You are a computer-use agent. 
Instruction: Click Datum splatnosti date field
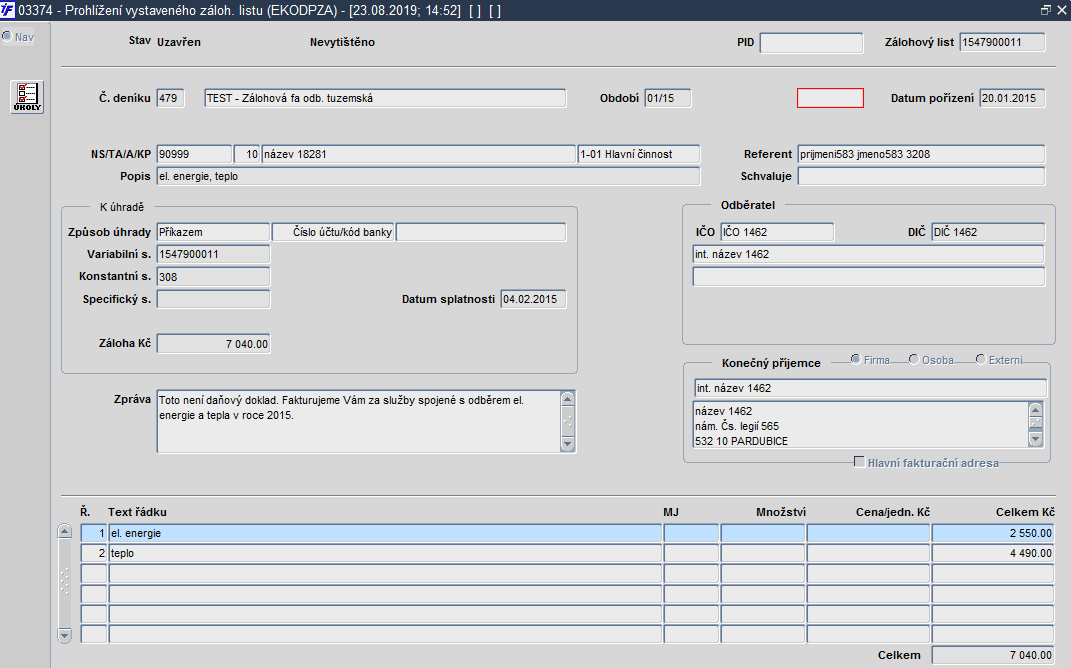click(x=533, y=299)
